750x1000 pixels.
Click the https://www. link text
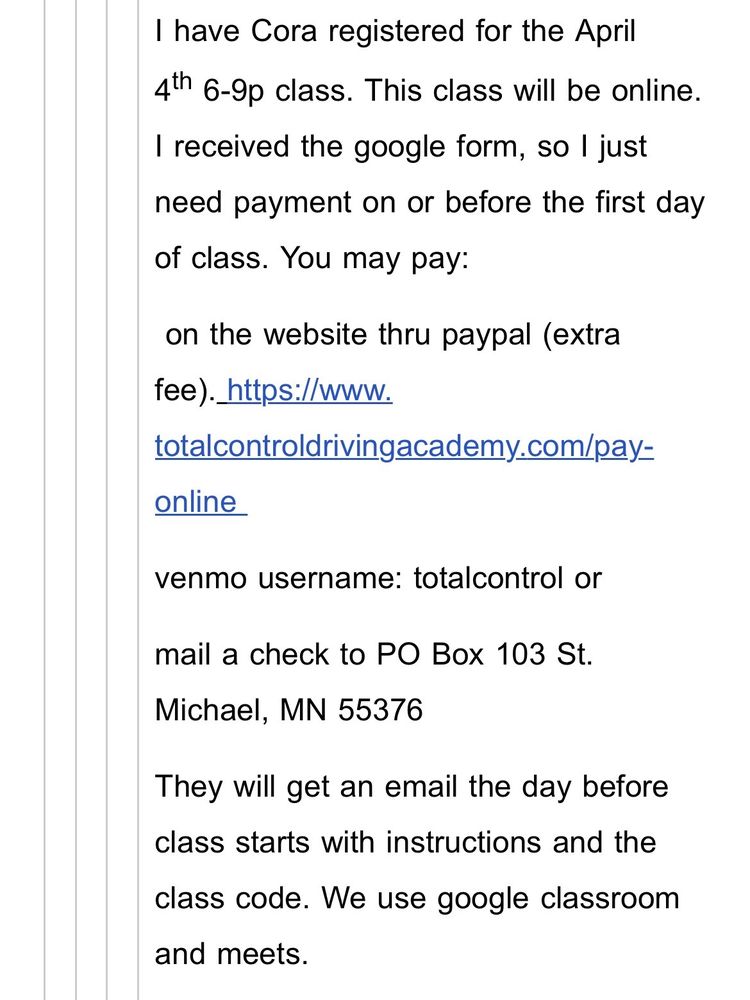(x=309, y=390)
